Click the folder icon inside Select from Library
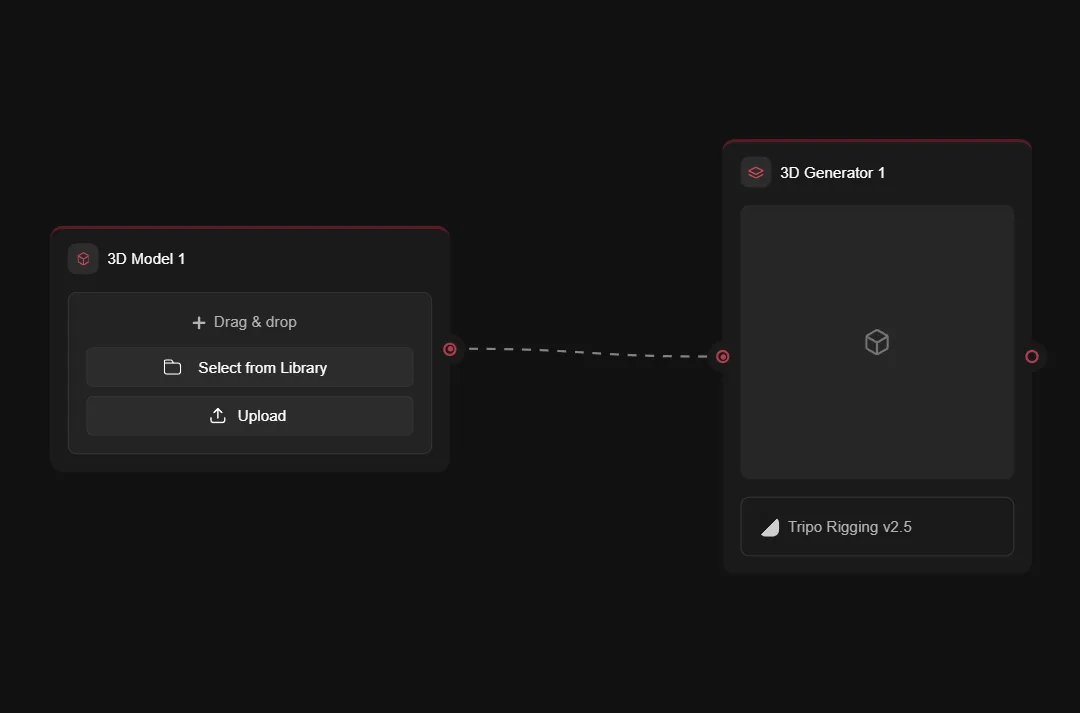This screenshot has width=1080, height=713. click(172, 367)
